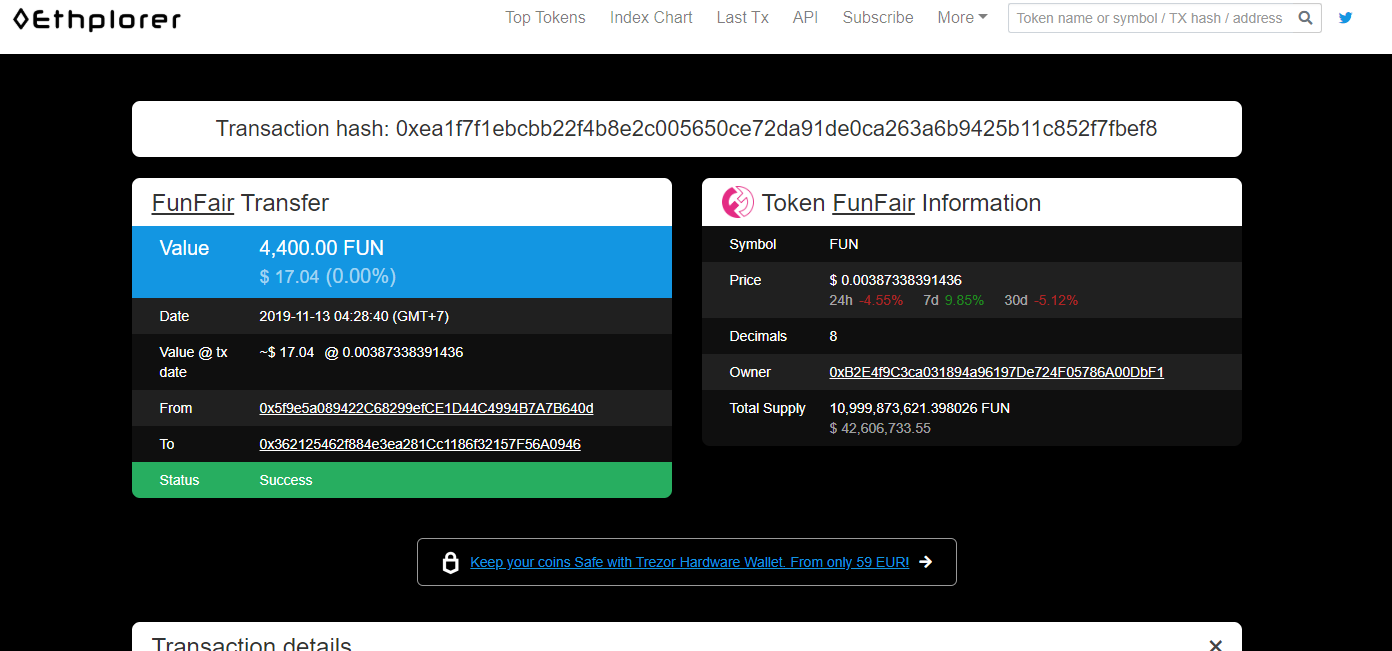Click the FUN symbol value
The height and width of the screenshot is (651, 1392).
tap(844, 244)
